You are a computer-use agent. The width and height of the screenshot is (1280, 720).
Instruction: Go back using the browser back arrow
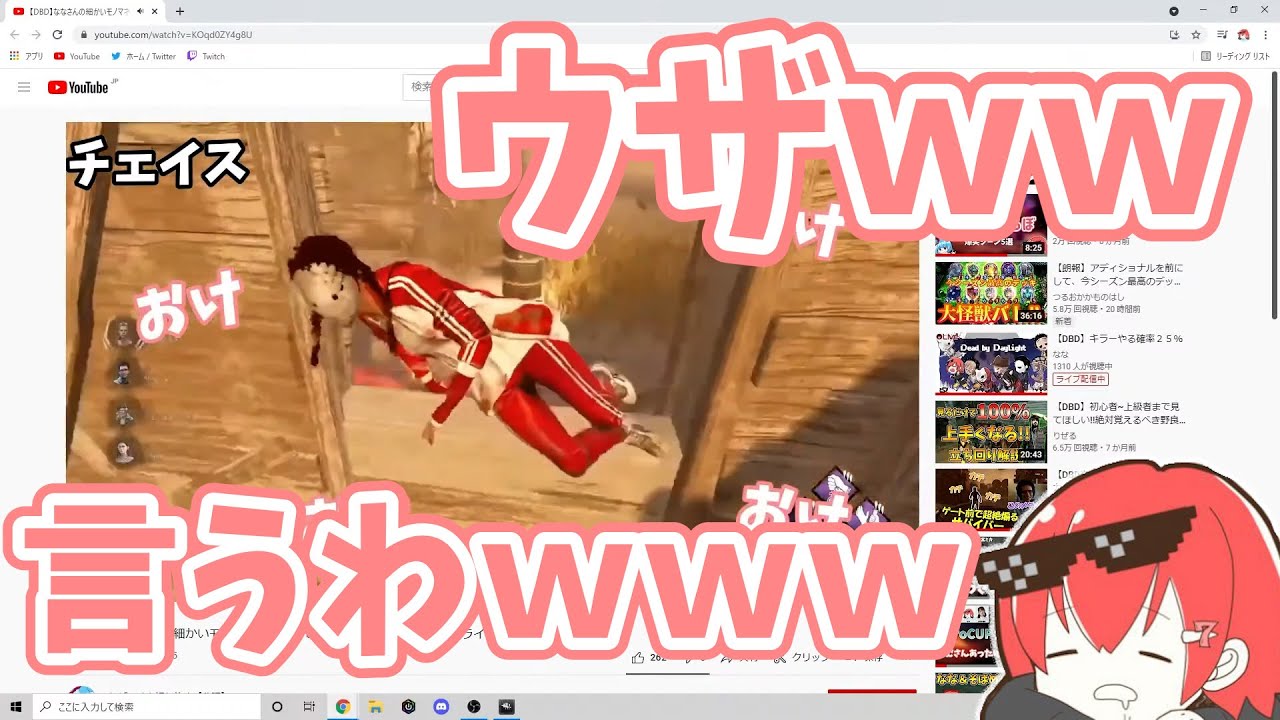(14, 34)
